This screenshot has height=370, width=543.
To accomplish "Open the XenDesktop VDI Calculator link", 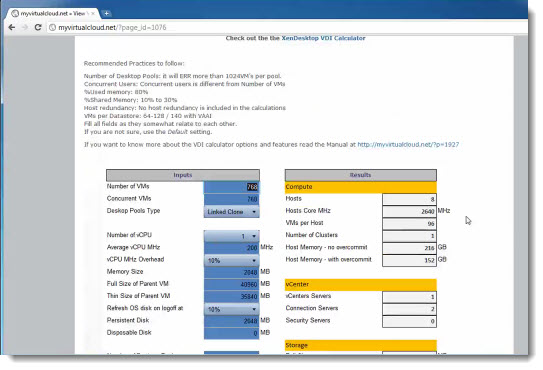I will click(x=323, y=38).
